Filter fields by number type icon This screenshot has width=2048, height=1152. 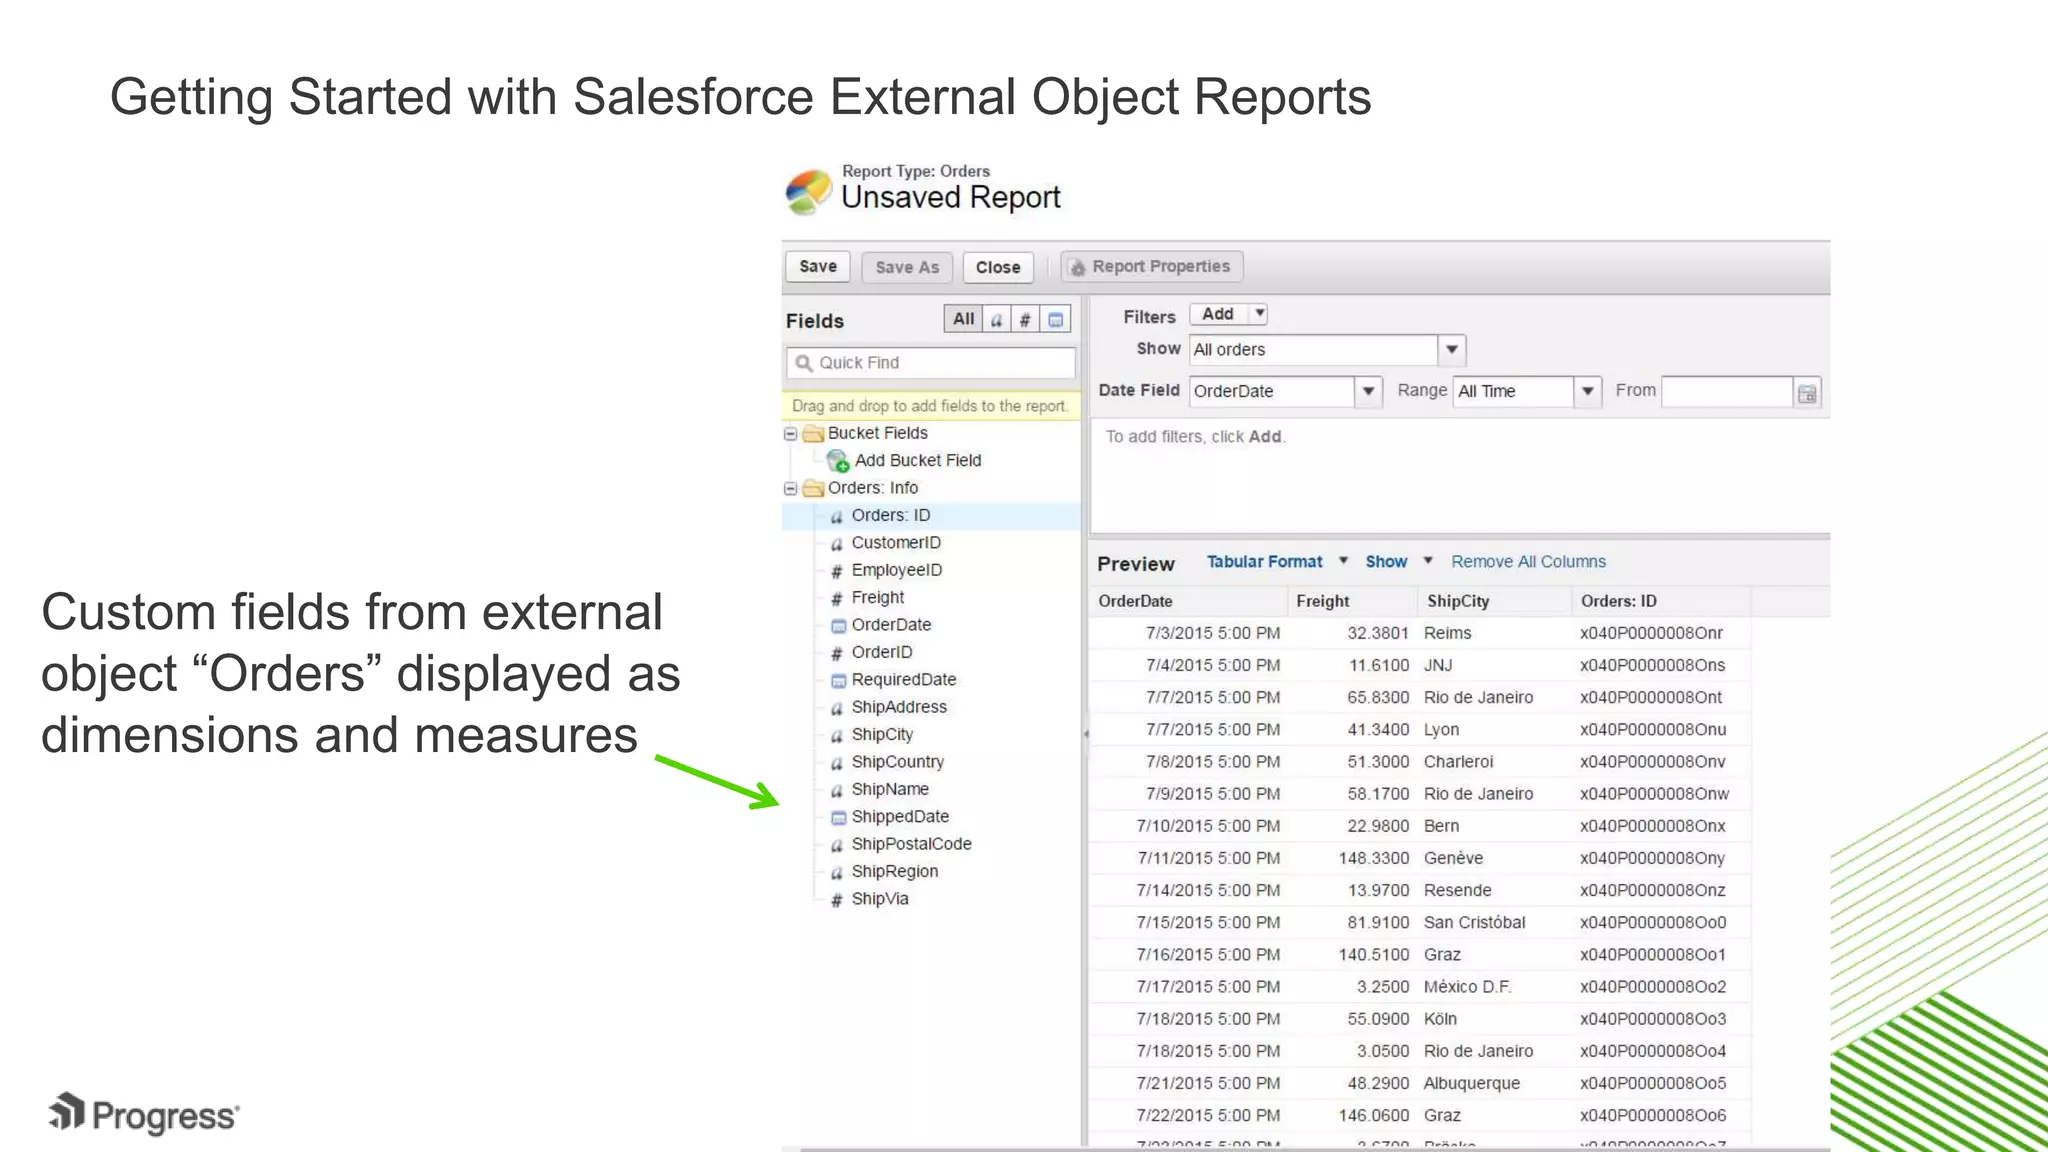(1025, 319)
